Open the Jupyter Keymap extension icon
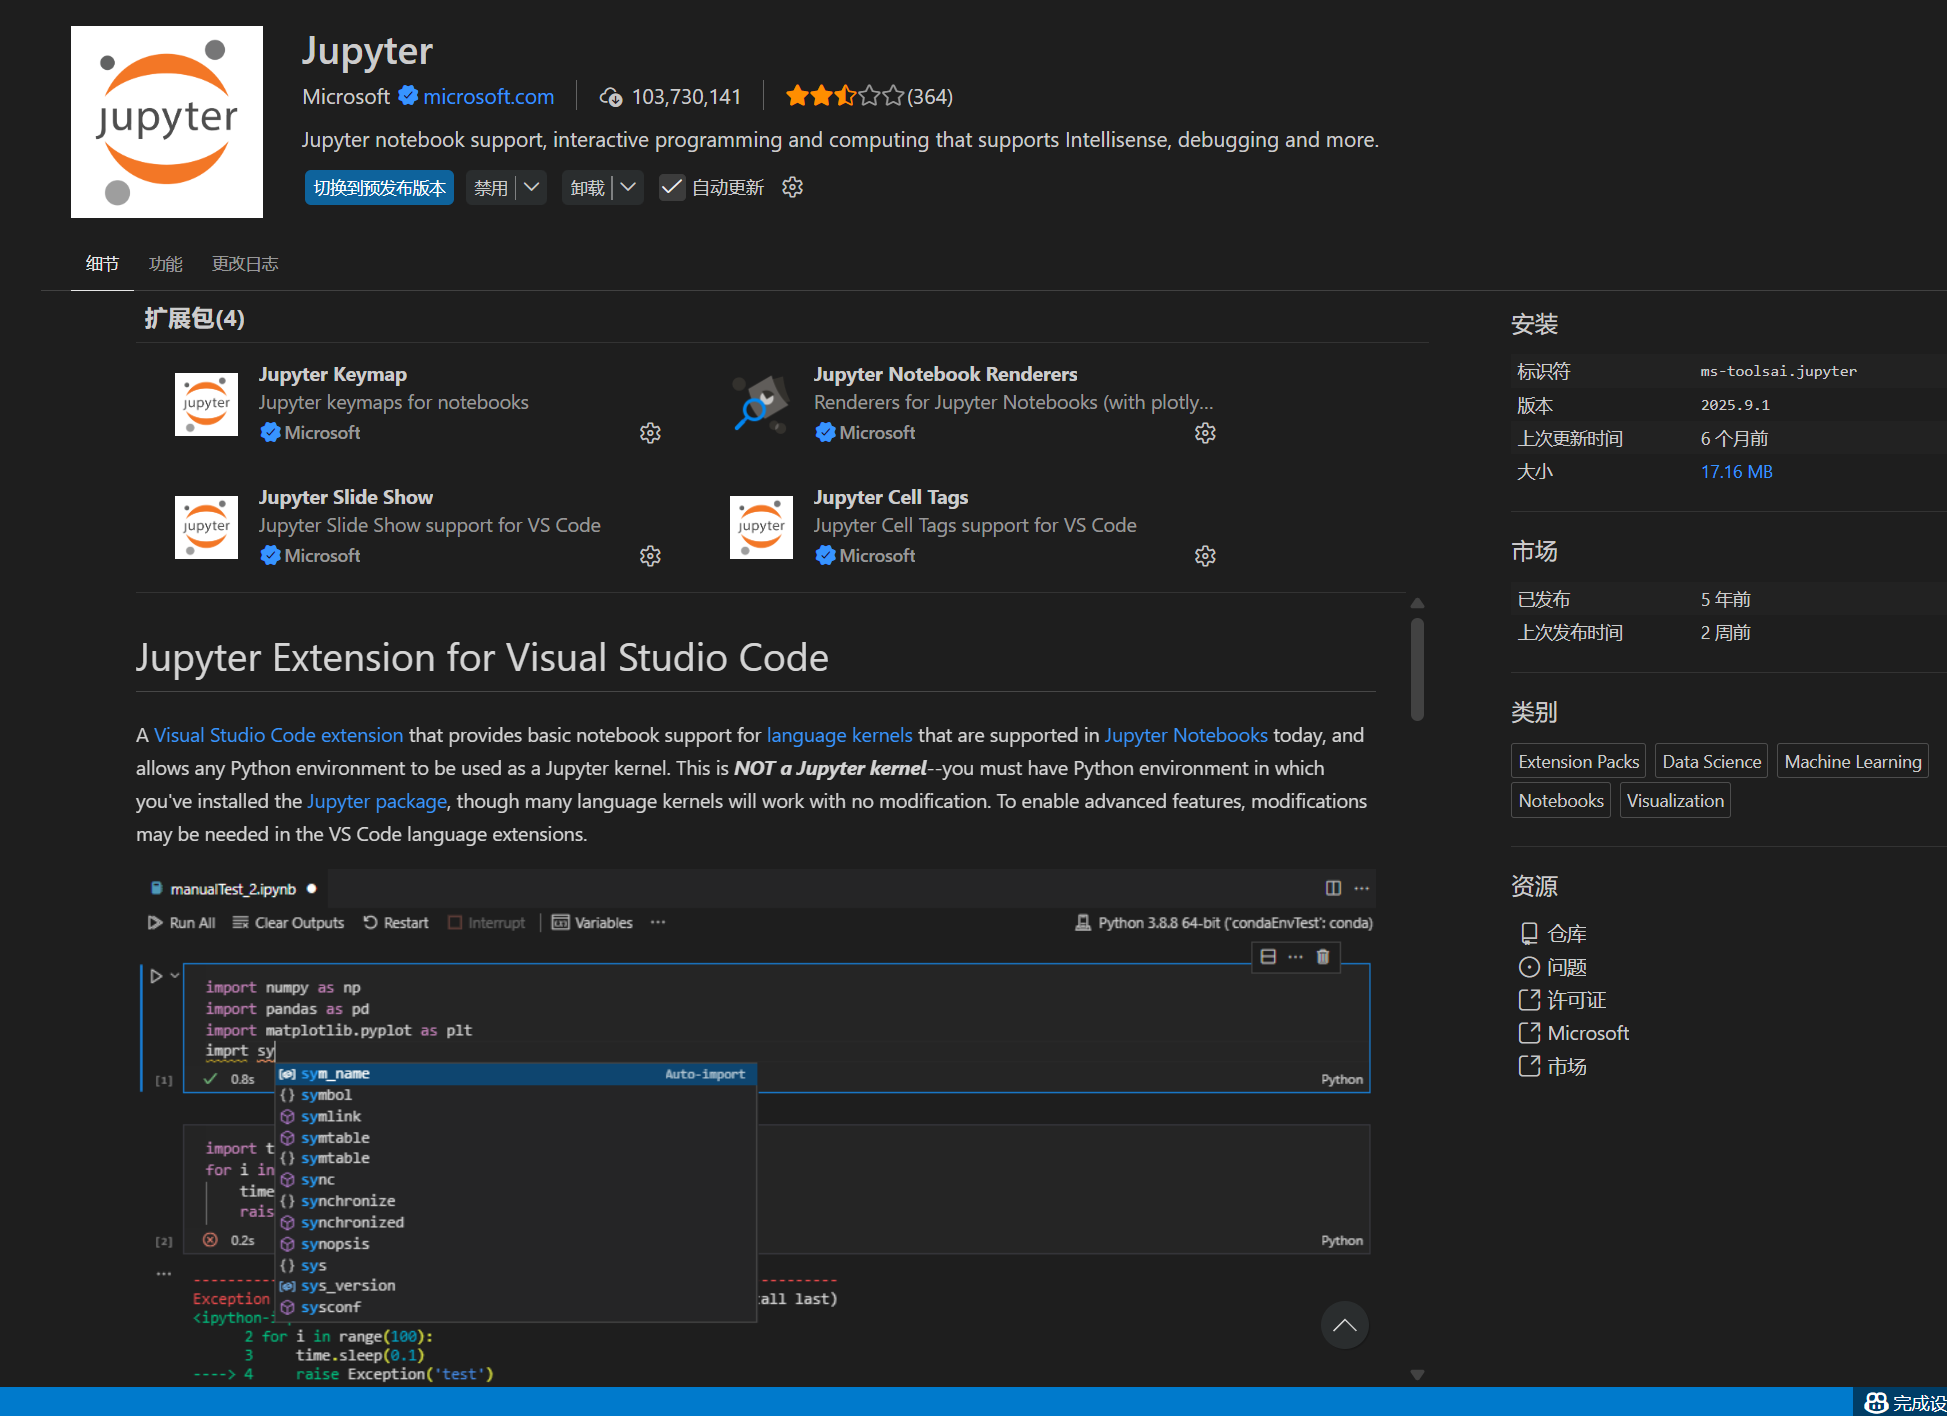This screenshot has height=1416, width=1947. (206, 404)
